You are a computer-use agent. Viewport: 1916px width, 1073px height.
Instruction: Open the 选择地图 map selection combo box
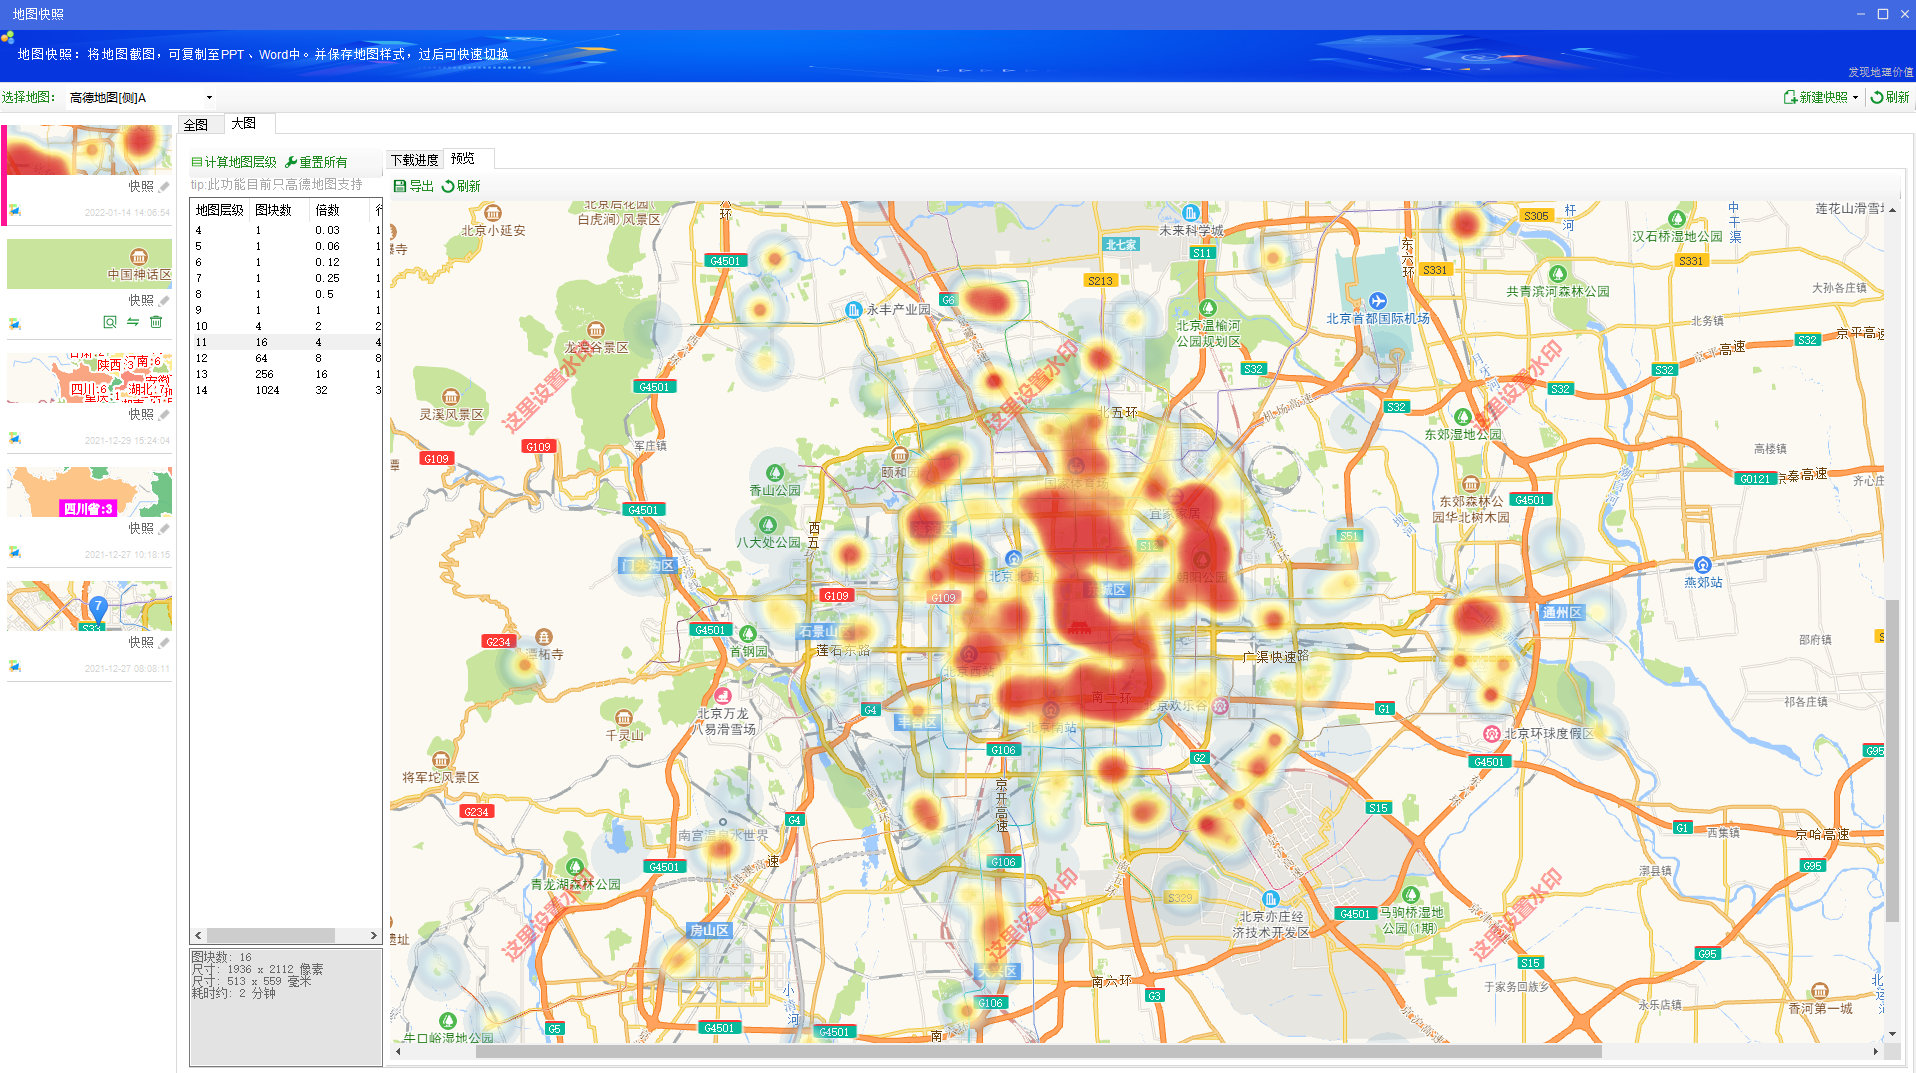point(141,97)
